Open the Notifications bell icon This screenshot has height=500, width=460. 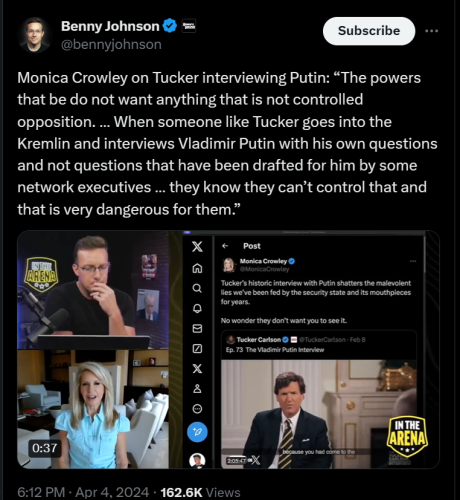(x=197, y=308)
